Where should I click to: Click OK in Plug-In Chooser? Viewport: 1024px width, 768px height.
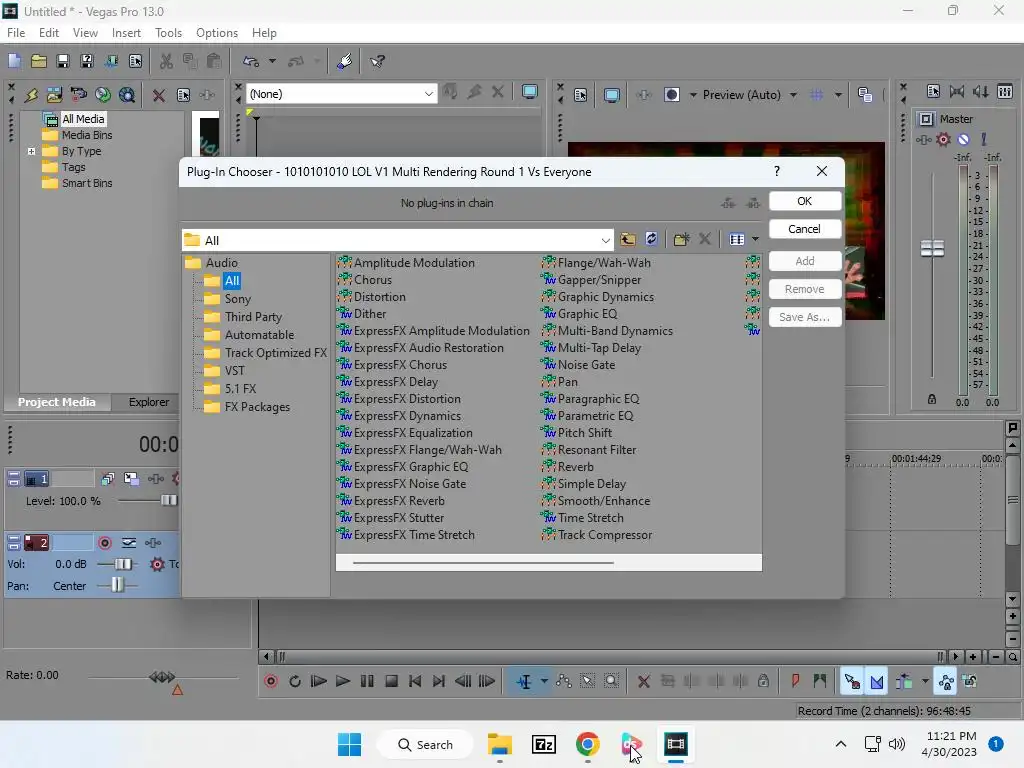805,201
